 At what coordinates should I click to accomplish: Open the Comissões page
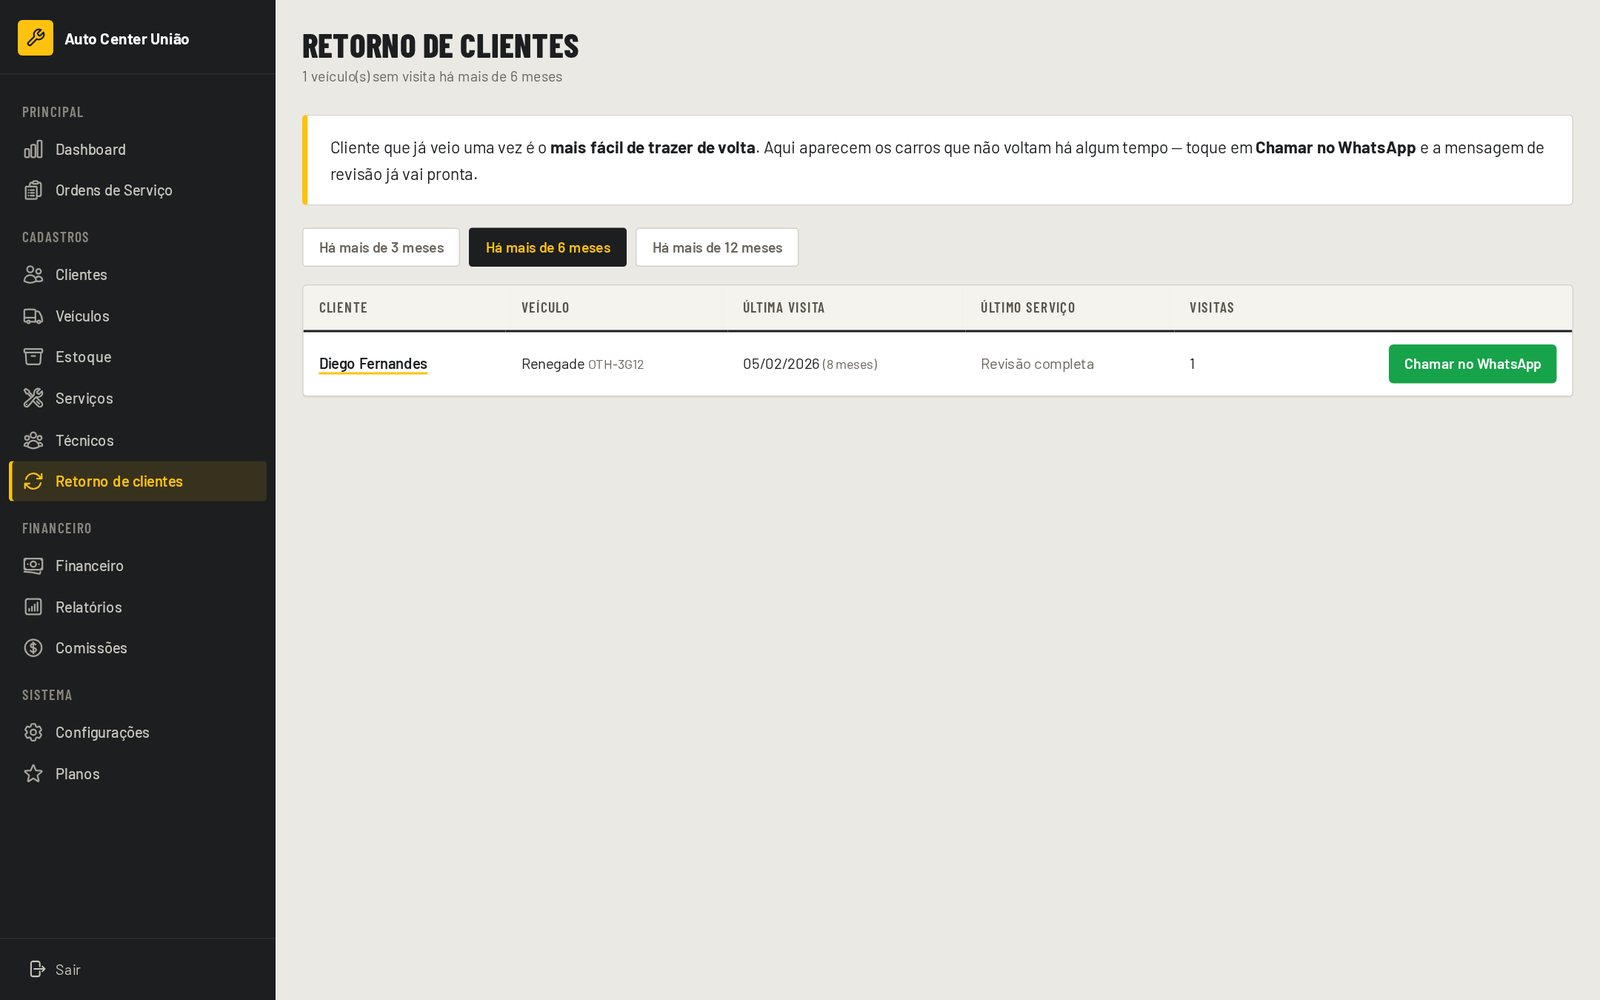[x=138, y=648]
